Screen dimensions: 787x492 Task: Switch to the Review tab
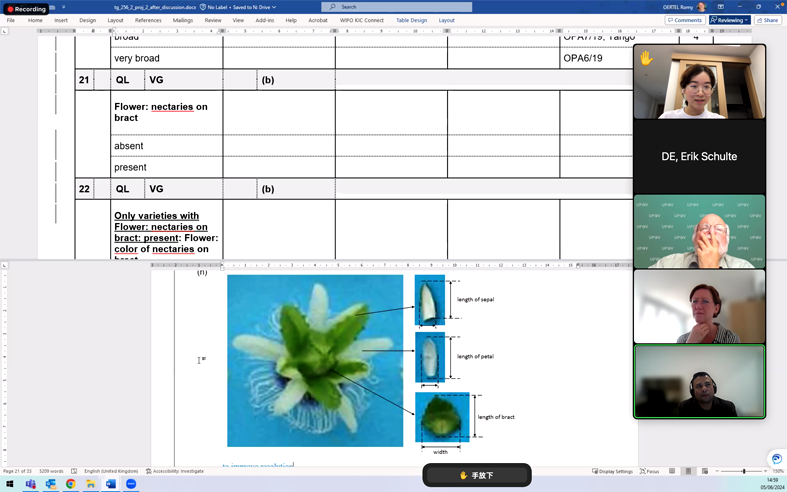[213, 20]
